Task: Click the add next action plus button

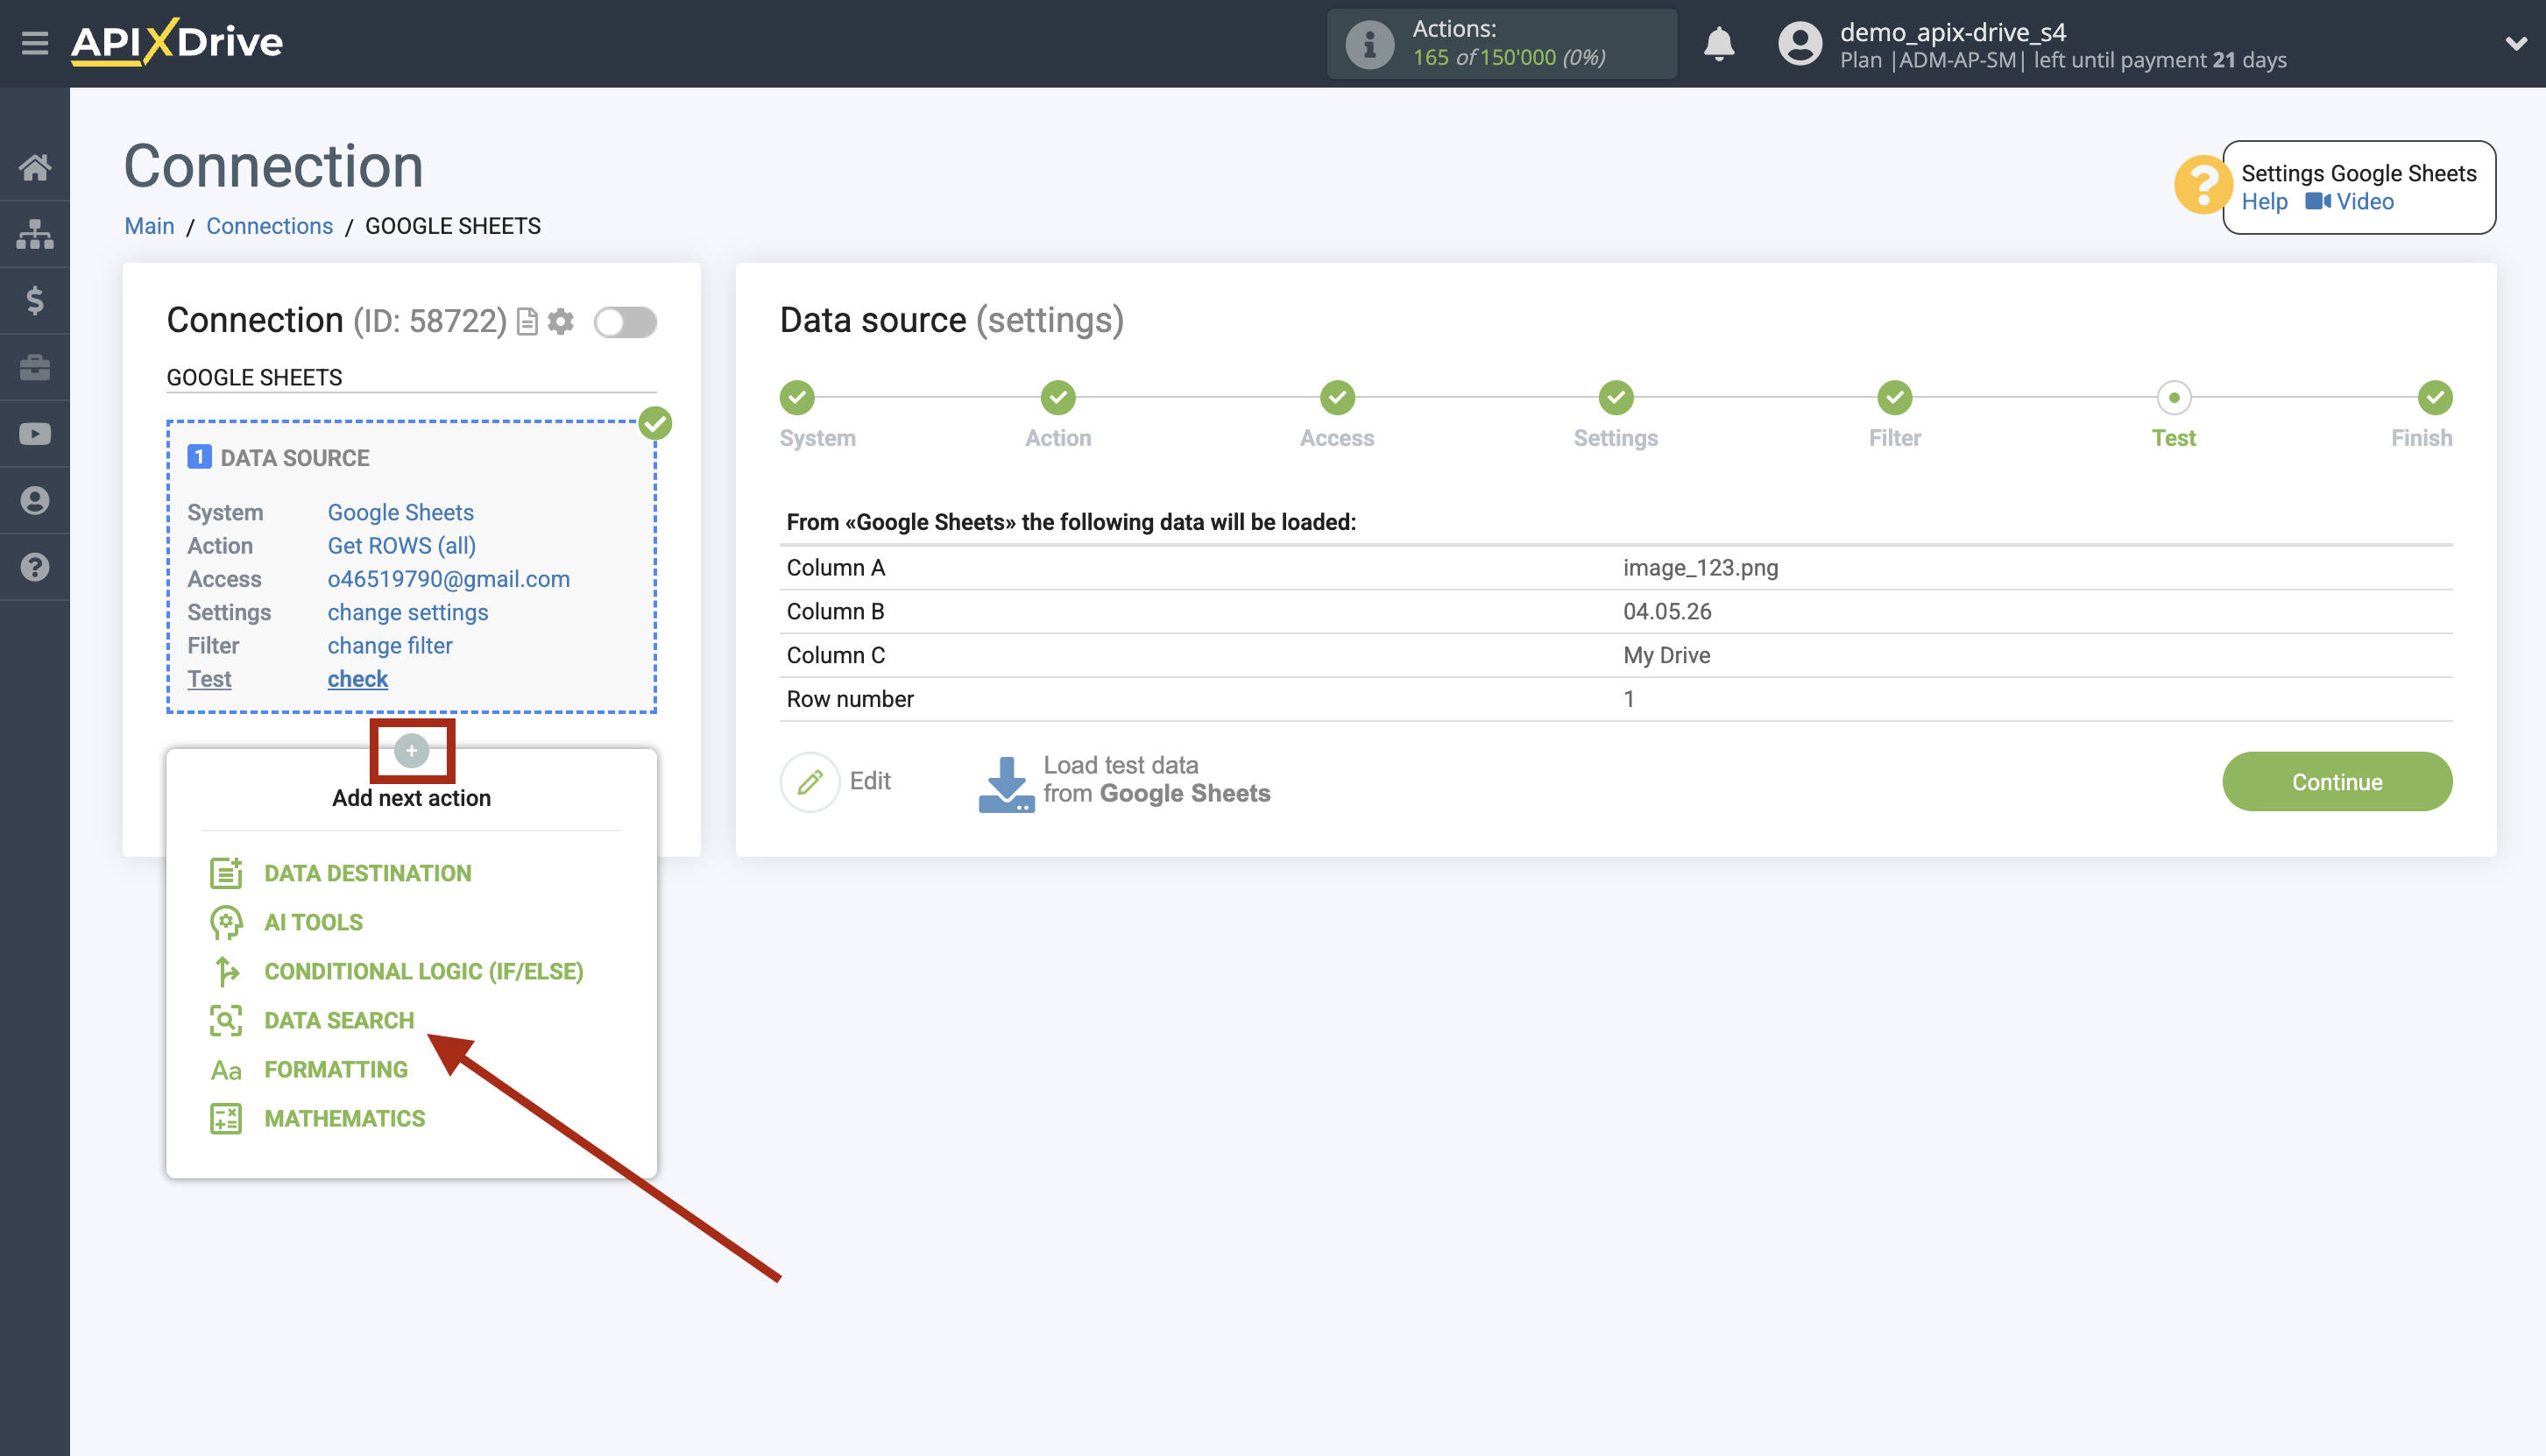Action: [411, 750]
